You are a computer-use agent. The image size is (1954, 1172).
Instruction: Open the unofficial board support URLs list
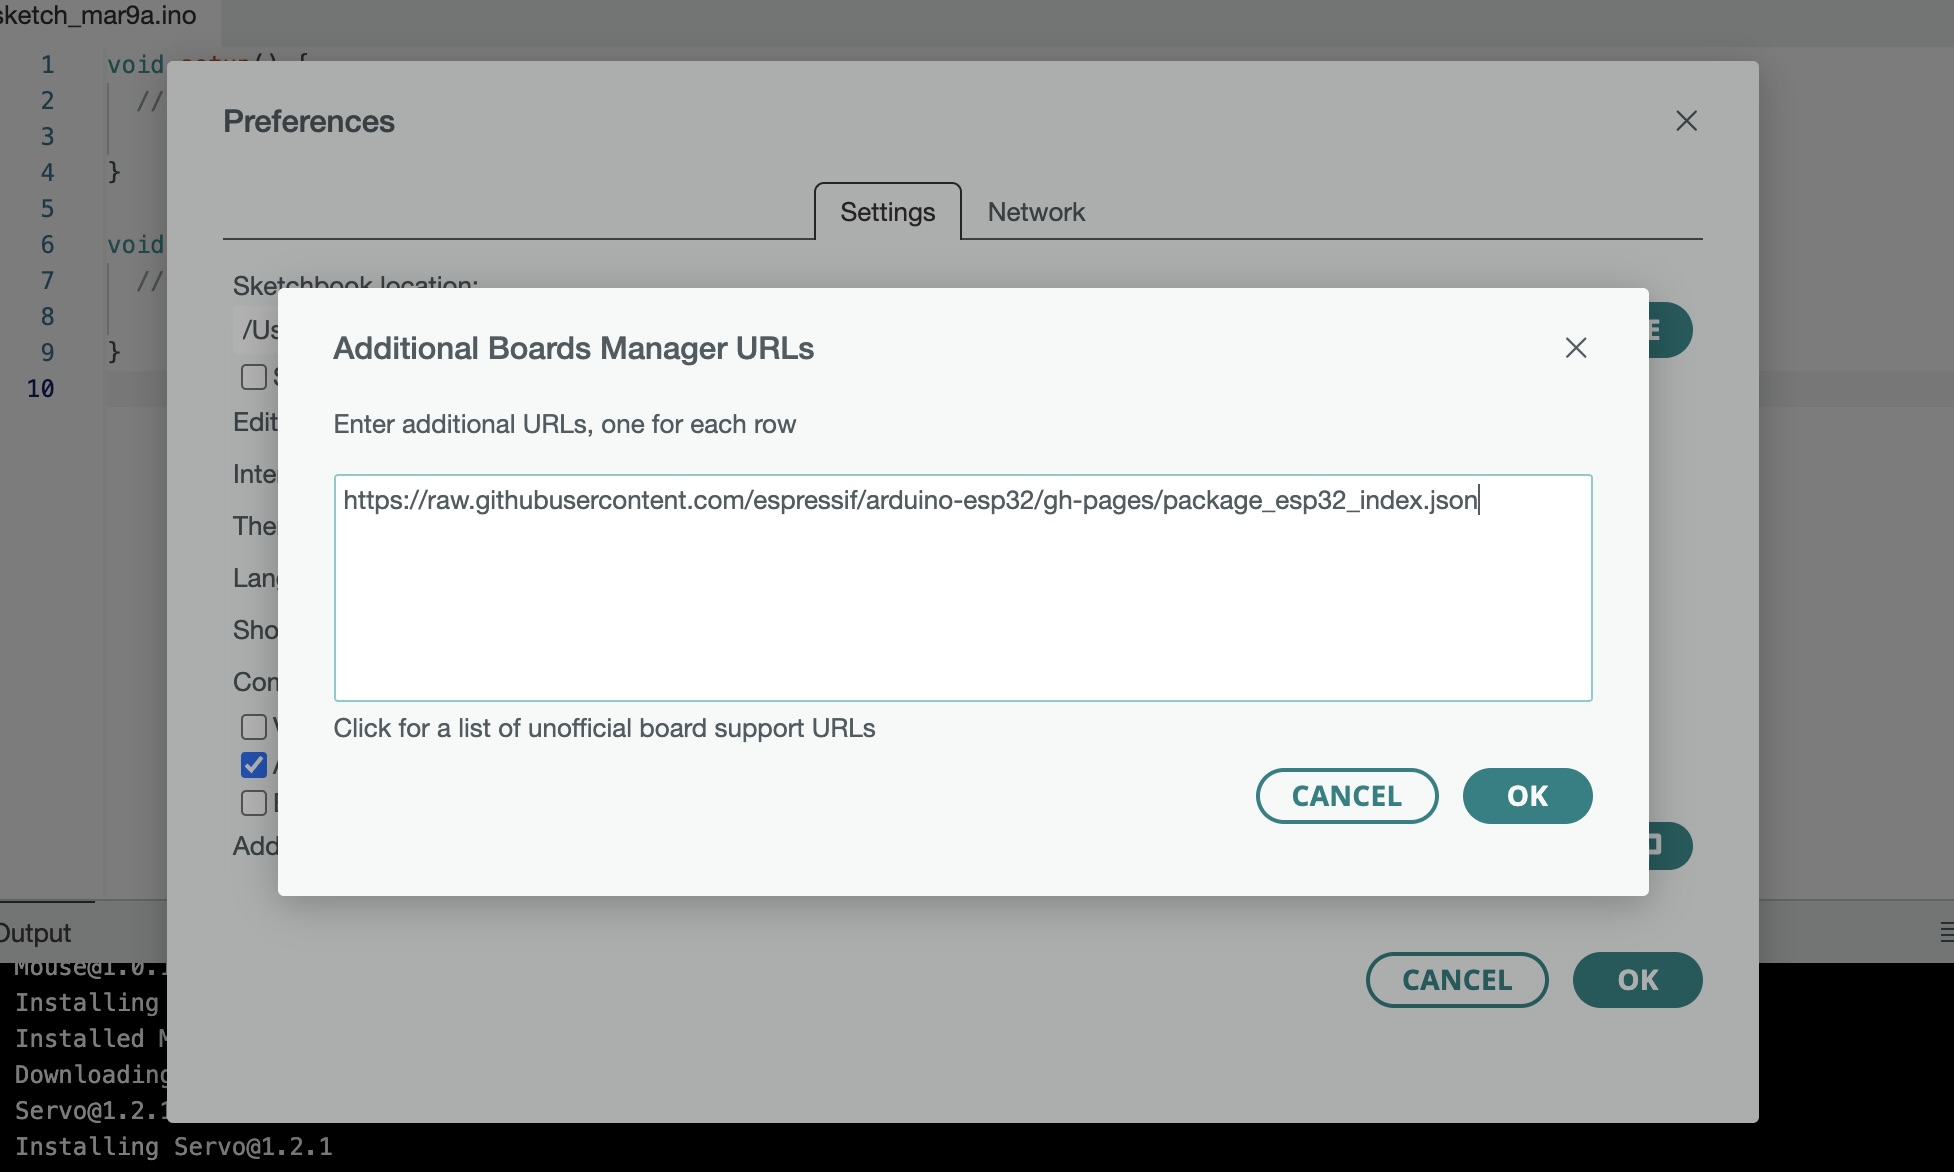[x=604, y=728]
